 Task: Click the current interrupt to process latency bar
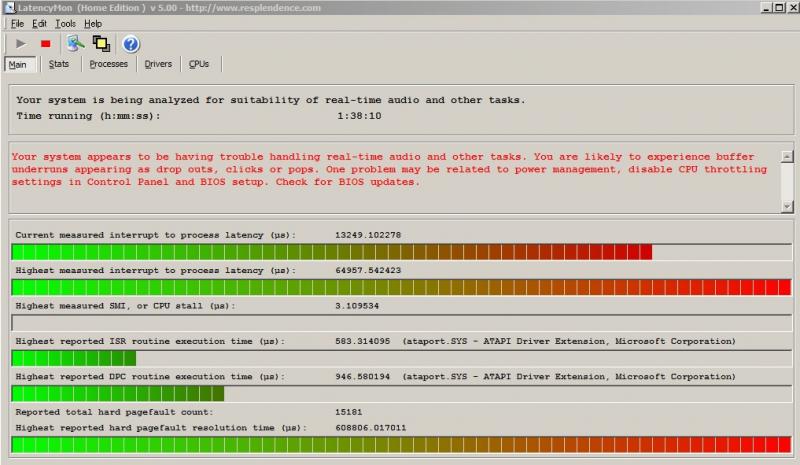[x=402, y=252]
